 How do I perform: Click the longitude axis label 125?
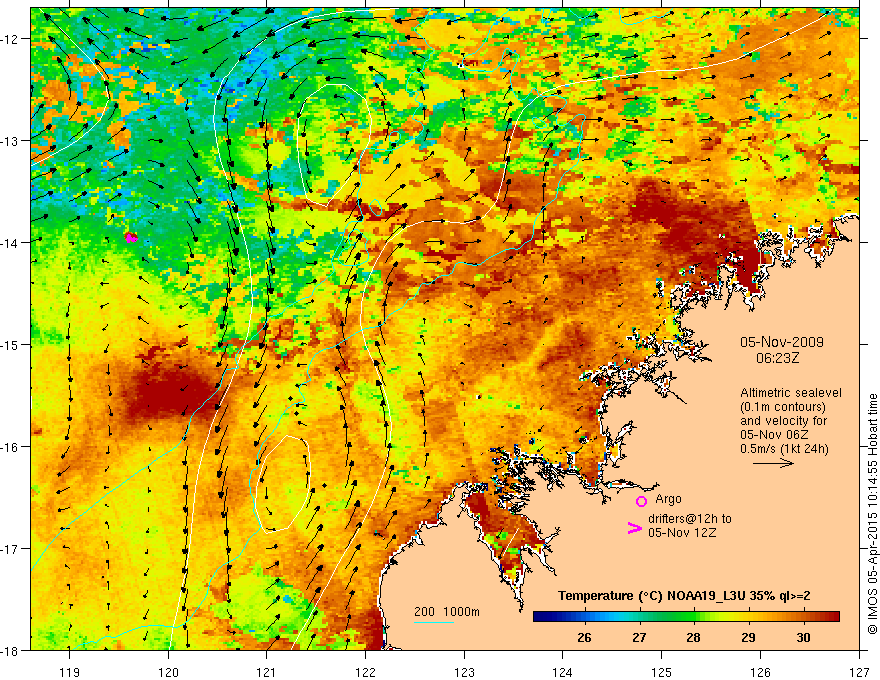point(662,672)
